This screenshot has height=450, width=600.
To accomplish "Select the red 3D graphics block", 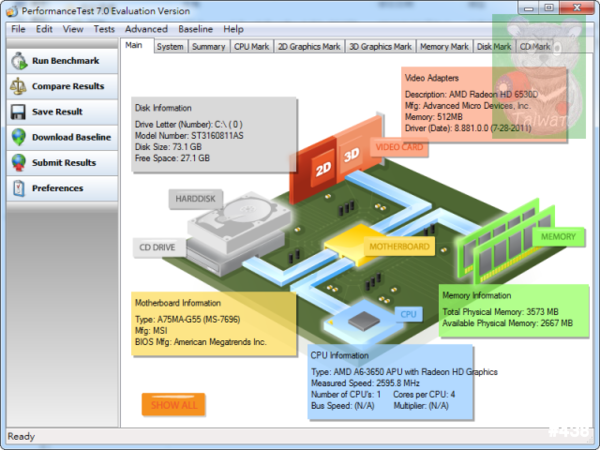I will pyautogui.click(x=351, y=155).
